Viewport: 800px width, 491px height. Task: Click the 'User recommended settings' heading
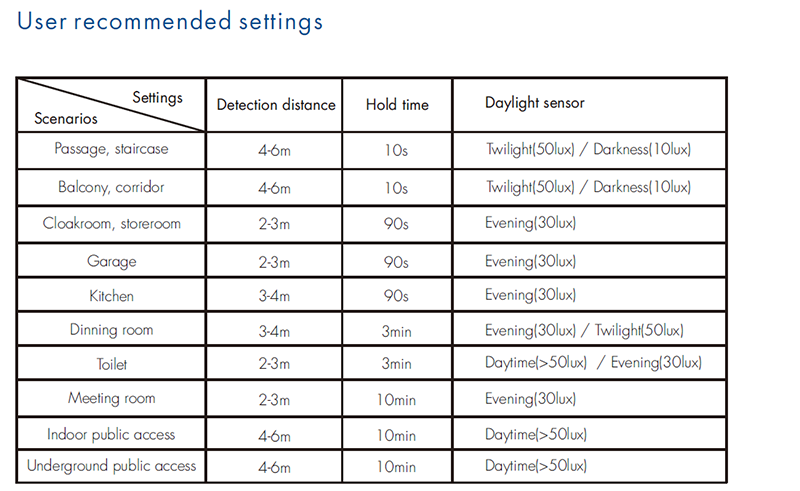click(170, 21)
